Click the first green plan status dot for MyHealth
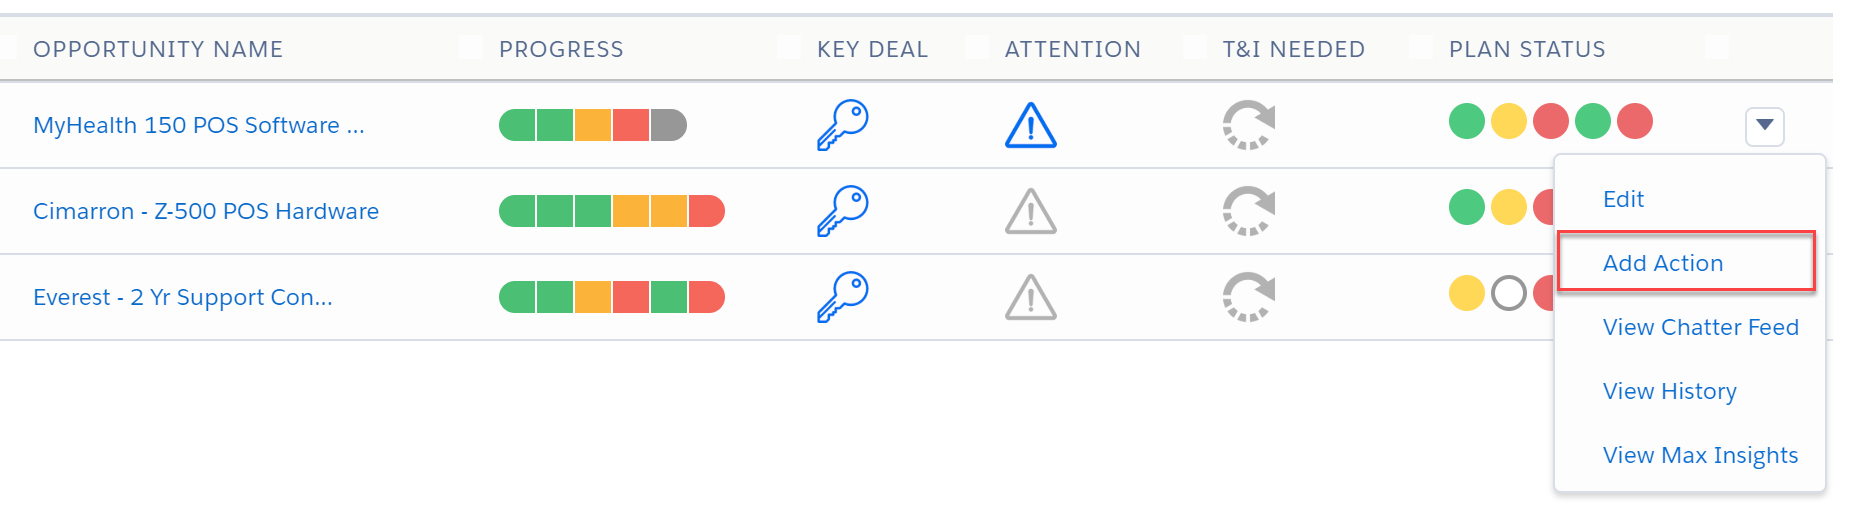 1467,121
